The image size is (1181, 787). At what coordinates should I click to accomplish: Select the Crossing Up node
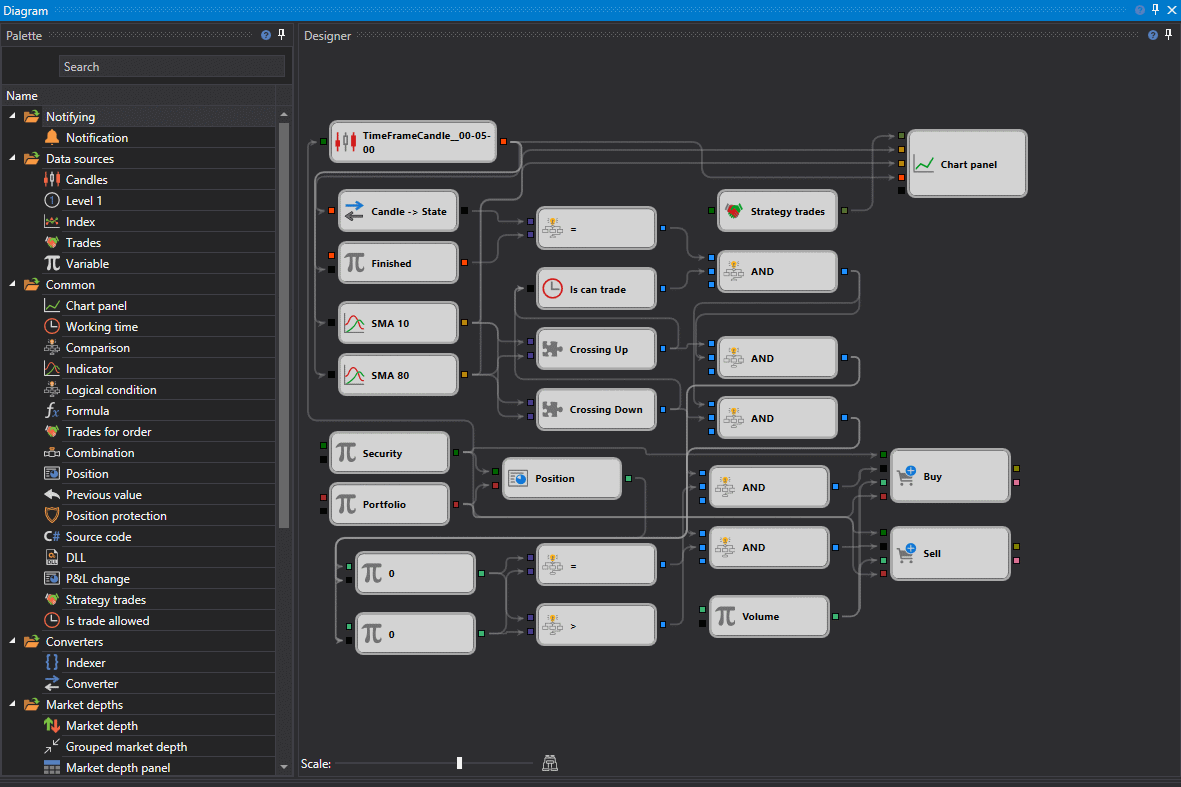coord(597,349)
